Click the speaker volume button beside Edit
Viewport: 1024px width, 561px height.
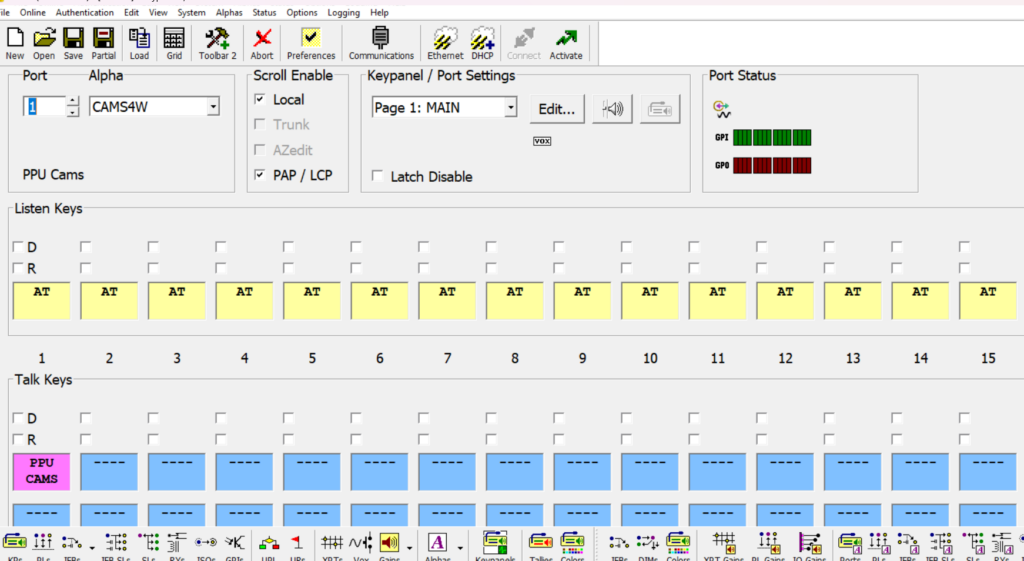pyautogui.click(x=612, y=109)
